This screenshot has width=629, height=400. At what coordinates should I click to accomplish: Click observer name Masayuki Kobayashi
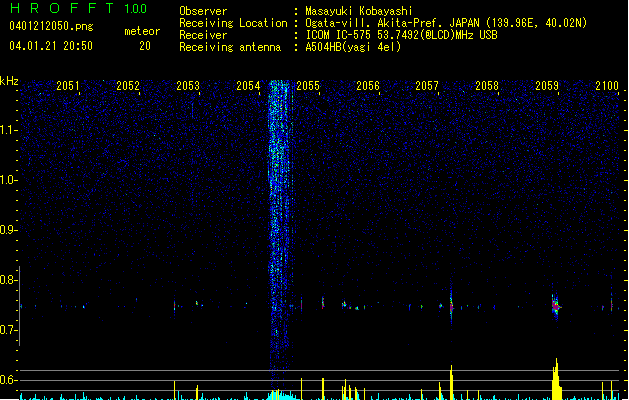point(359,11)
